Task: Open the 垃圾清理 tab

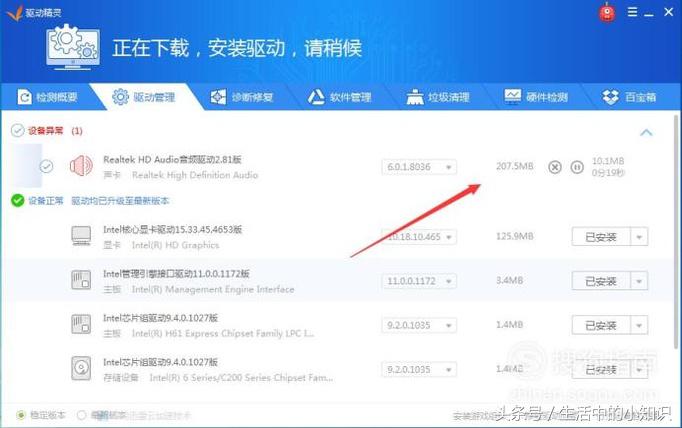Action: 438,97
